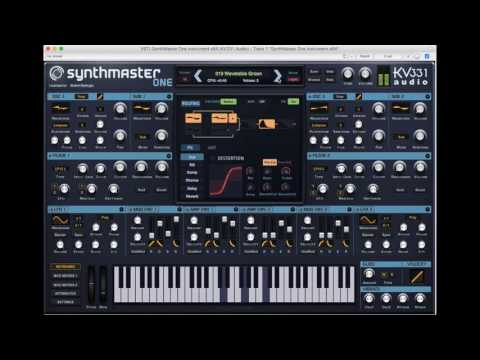Screen dimensions: 480x360
Task: Toggle the LFO 1 power button
Action: click(122, 209)
